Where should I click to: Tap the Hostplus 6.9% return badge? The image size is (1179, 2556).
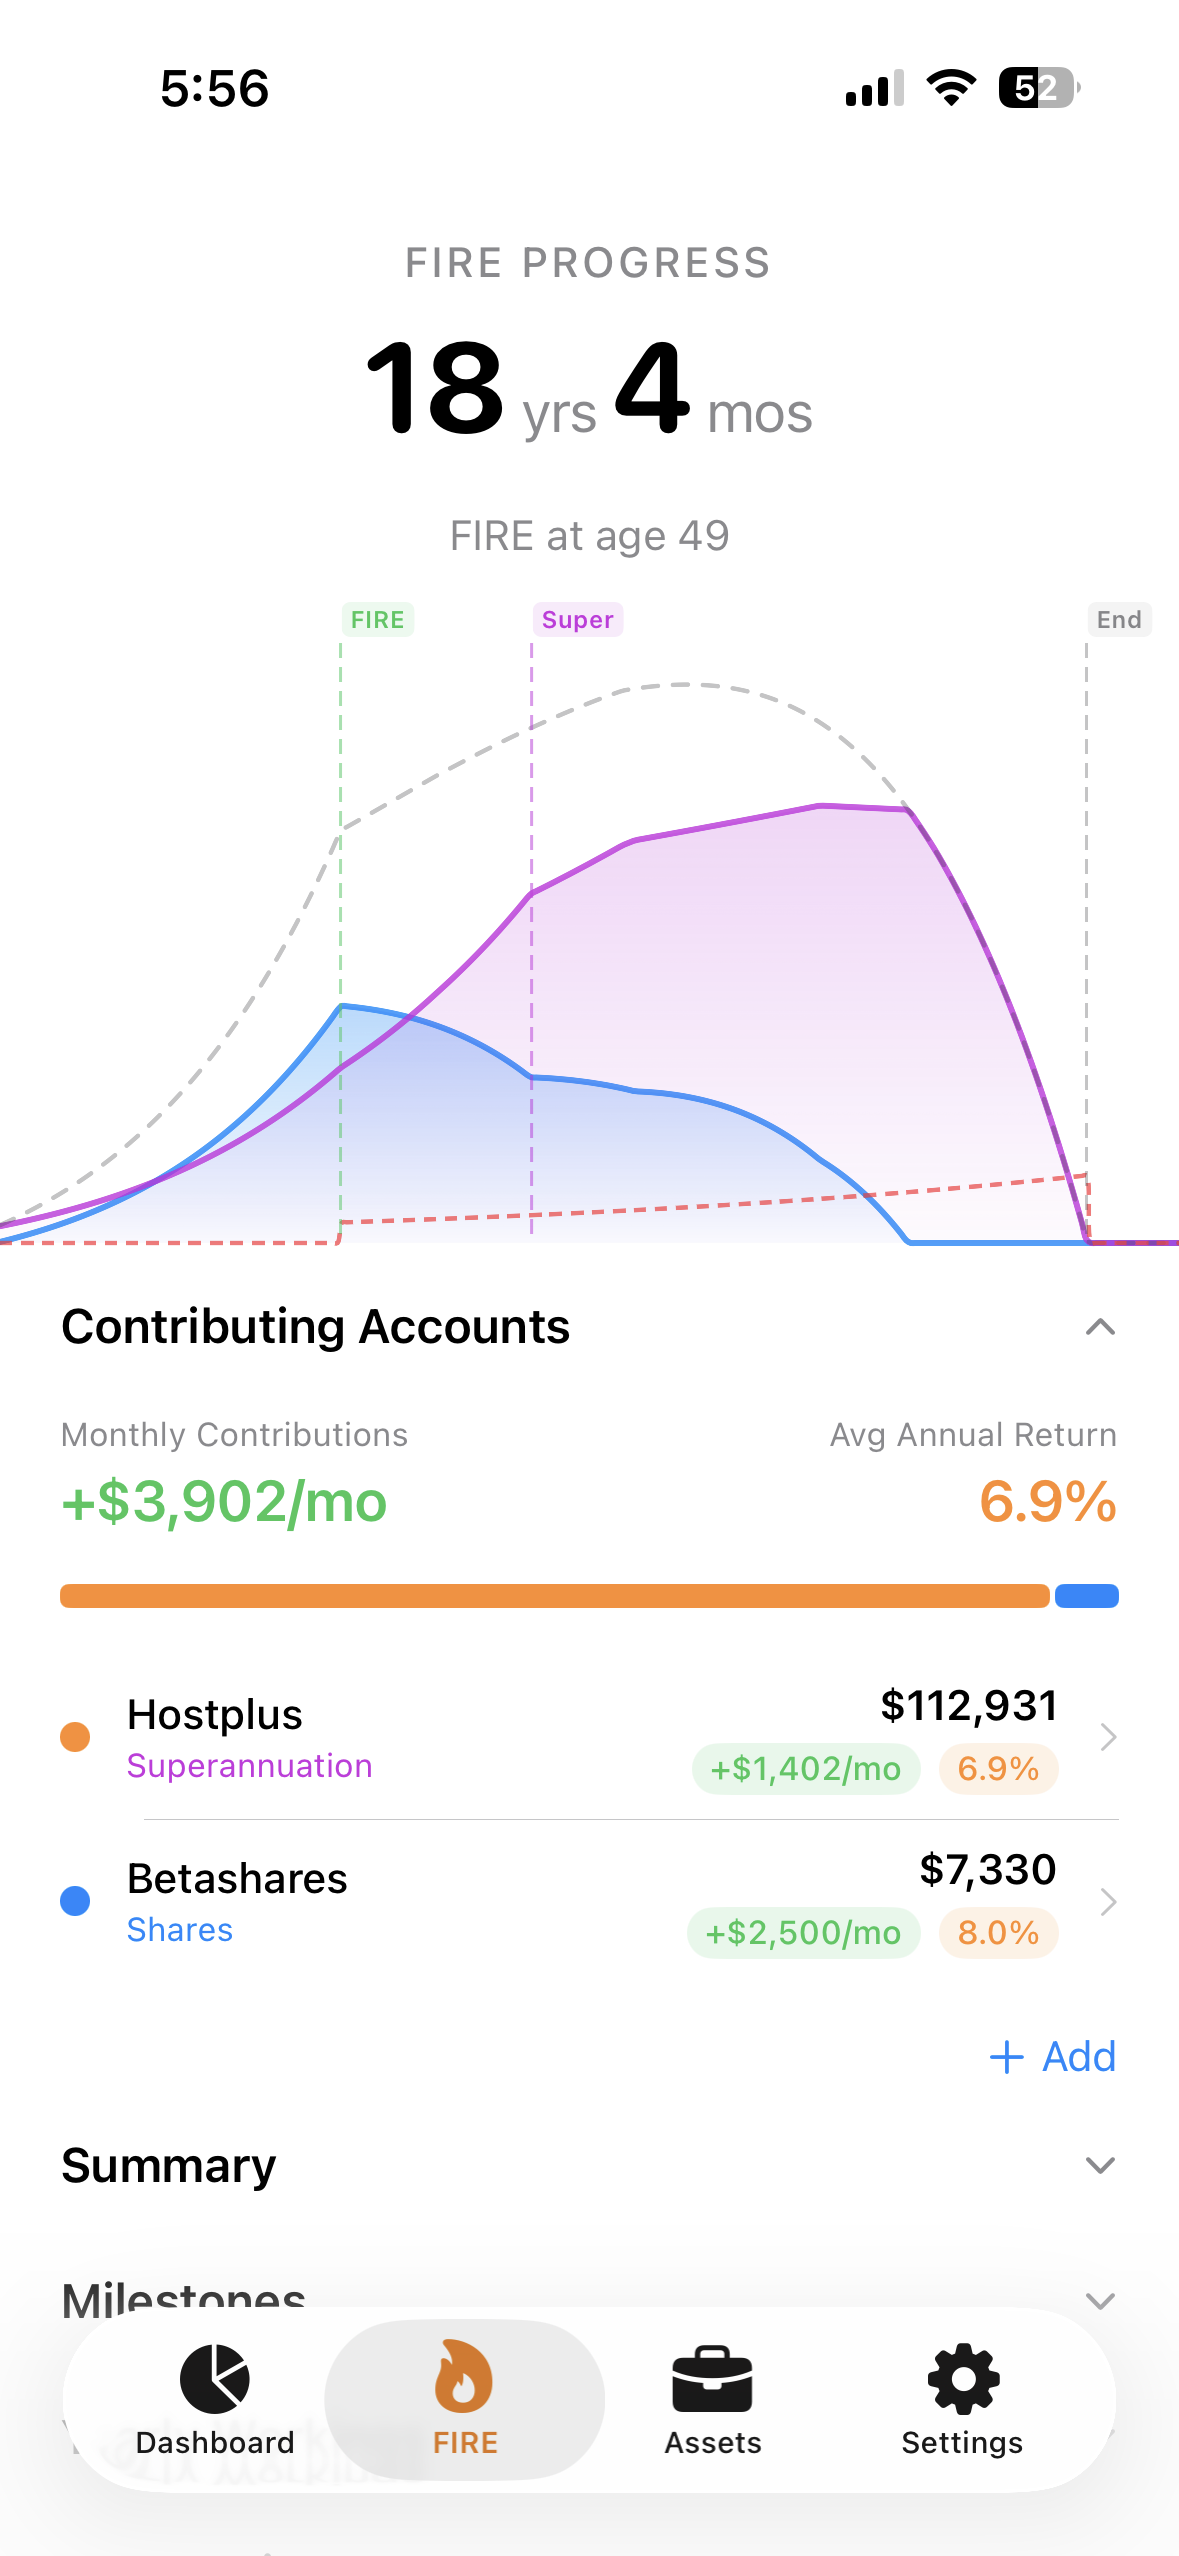click(x=997, y=1768)
